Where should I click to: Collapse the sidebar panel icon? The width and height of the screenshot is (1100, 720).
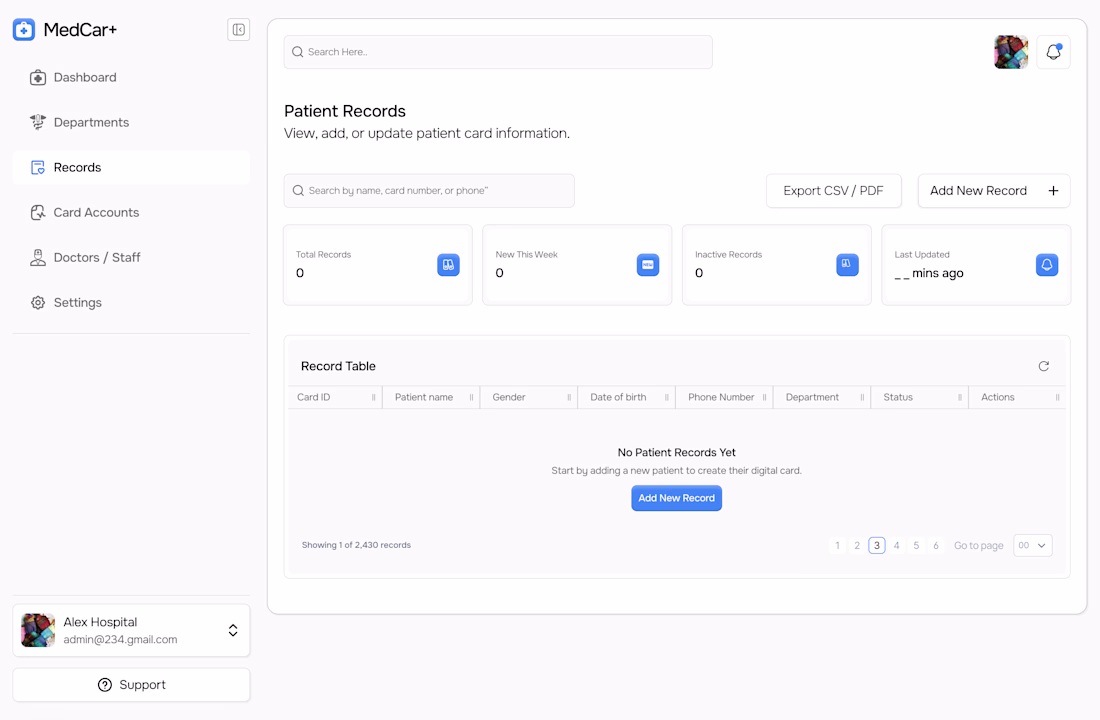(238, 30)
